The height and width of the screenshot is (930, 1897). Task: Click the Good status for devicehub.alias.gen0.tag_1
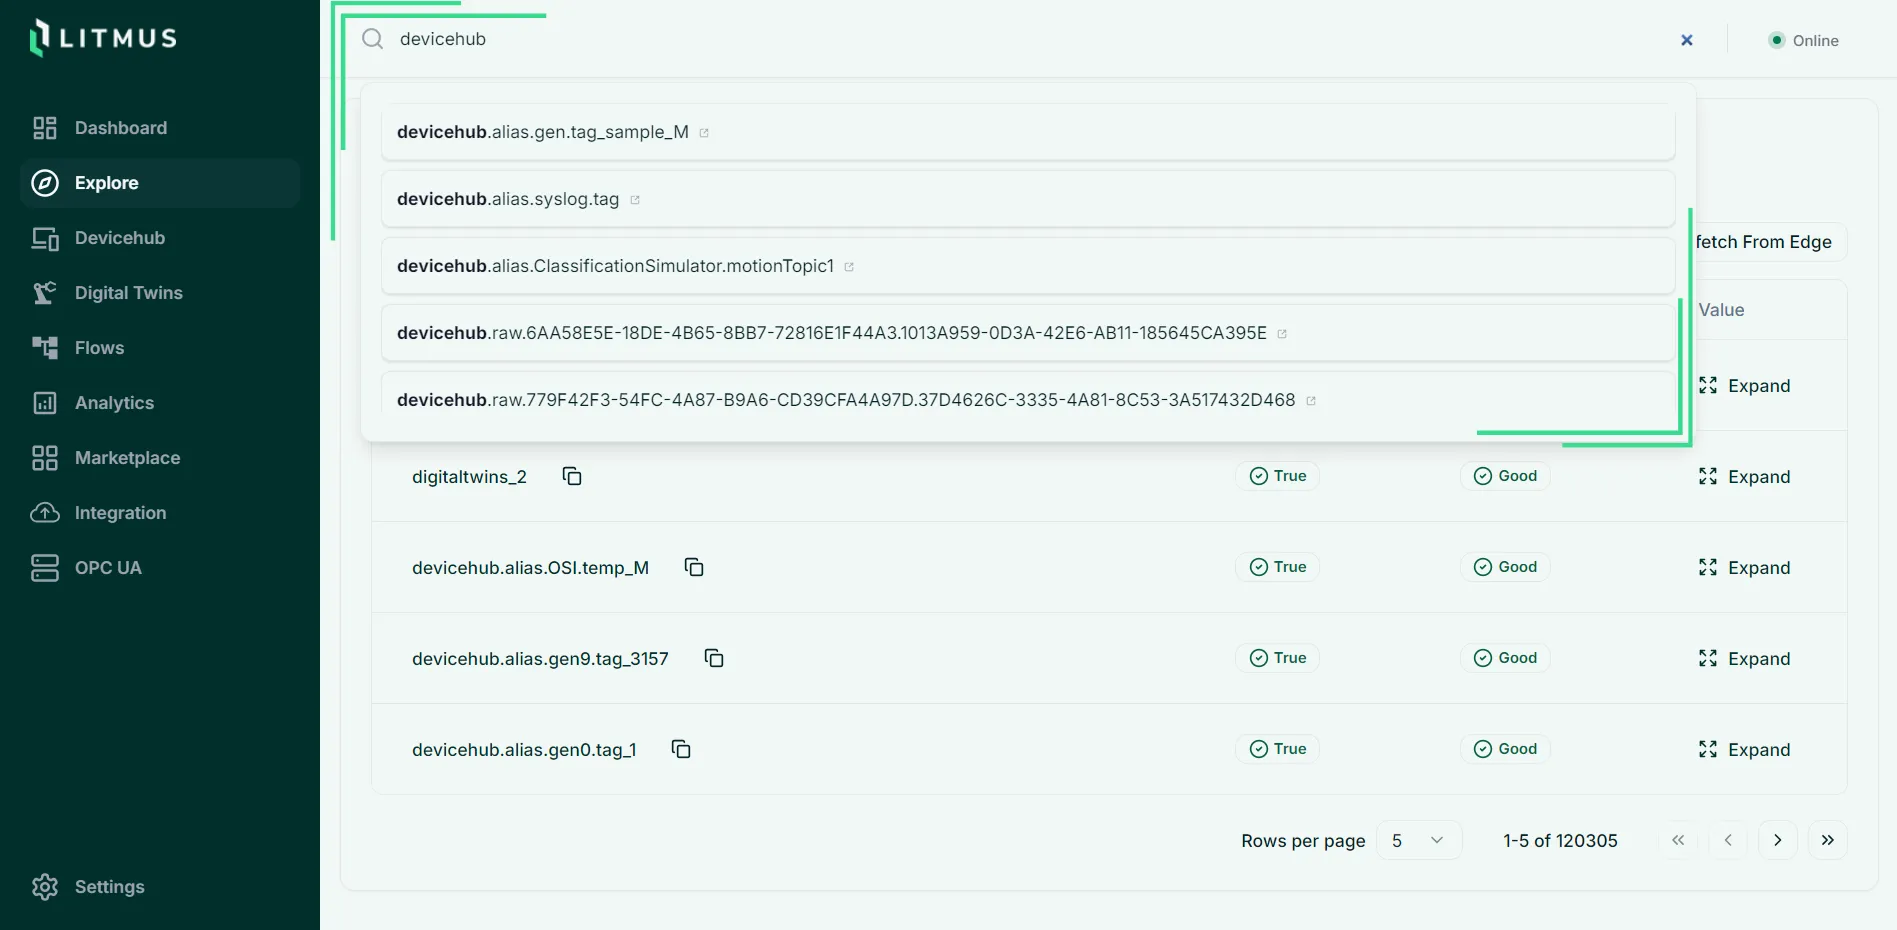tap(1505, 749)
